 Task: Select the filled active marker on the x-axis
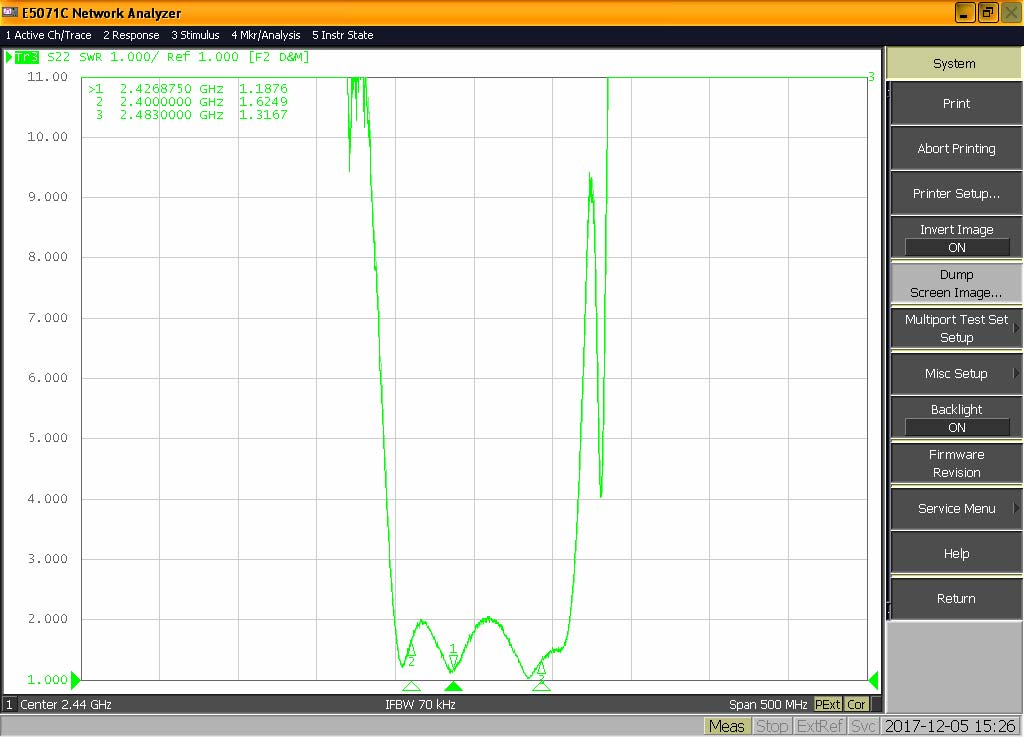click(453, 686)
